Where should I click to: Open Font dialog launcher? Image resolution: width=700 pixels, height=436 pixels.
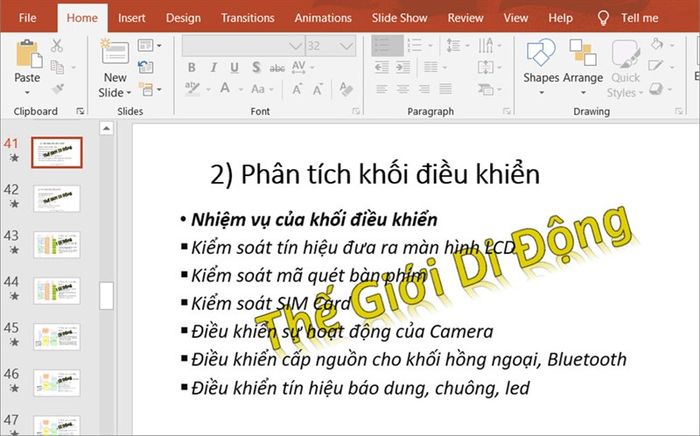click(x=356, y=111)
